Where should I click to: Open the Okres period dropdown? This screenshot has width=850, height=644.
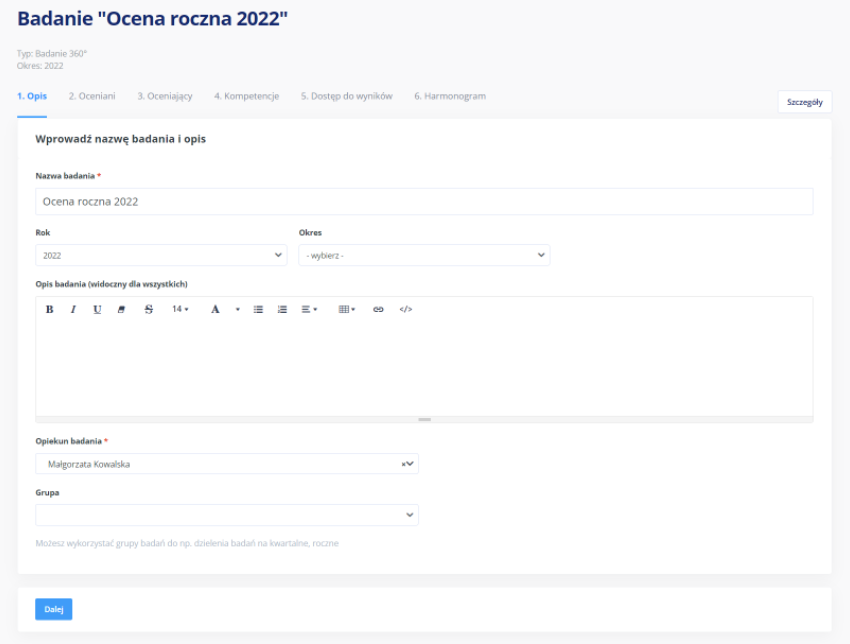tap(424, 255)
